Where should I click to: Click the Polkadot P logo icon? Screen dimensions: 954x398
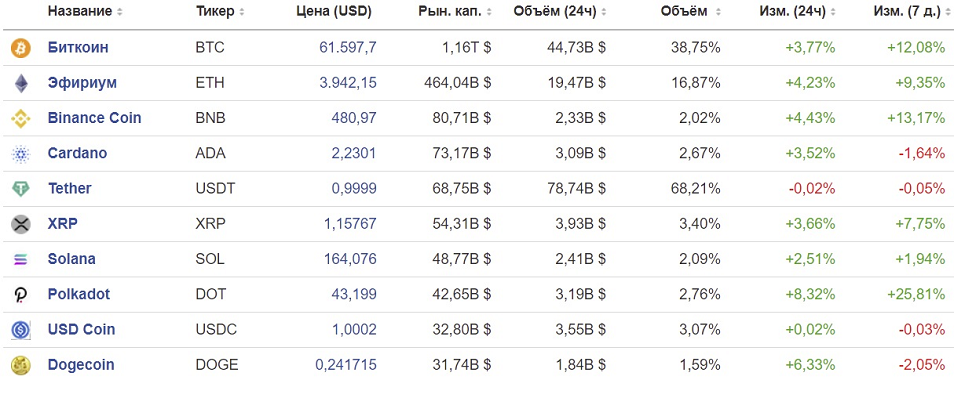click(x=21, y=295)
